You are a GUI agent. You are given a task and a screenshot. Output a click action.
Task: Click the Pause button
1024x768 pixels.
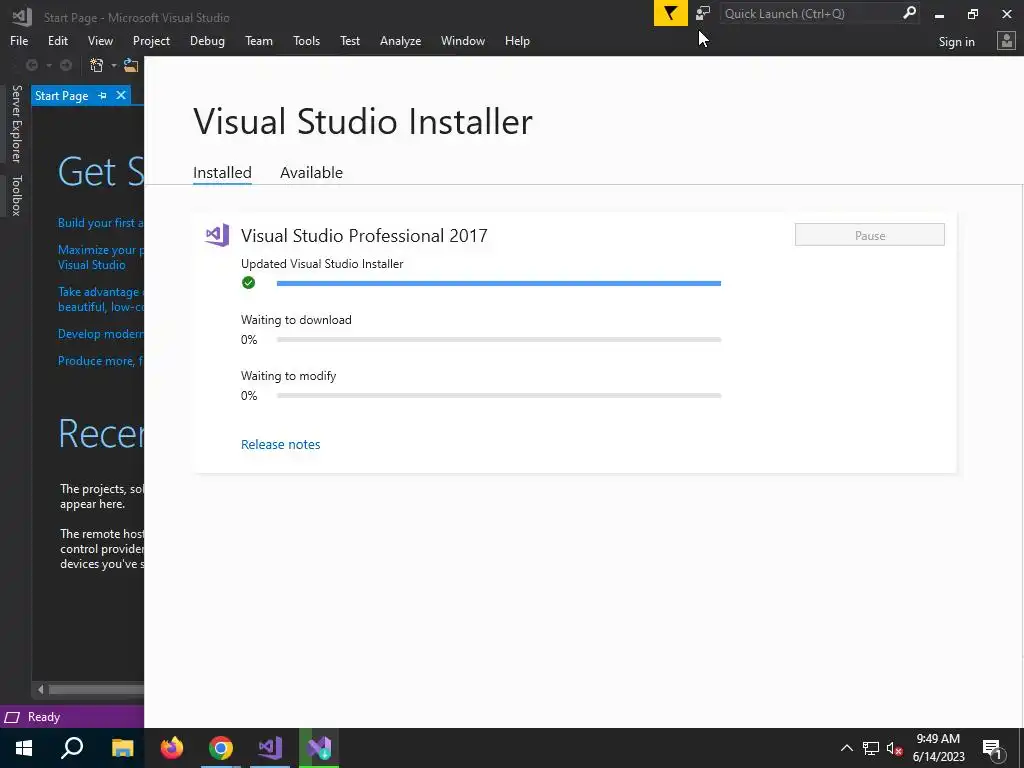click(x=869, y=235)
